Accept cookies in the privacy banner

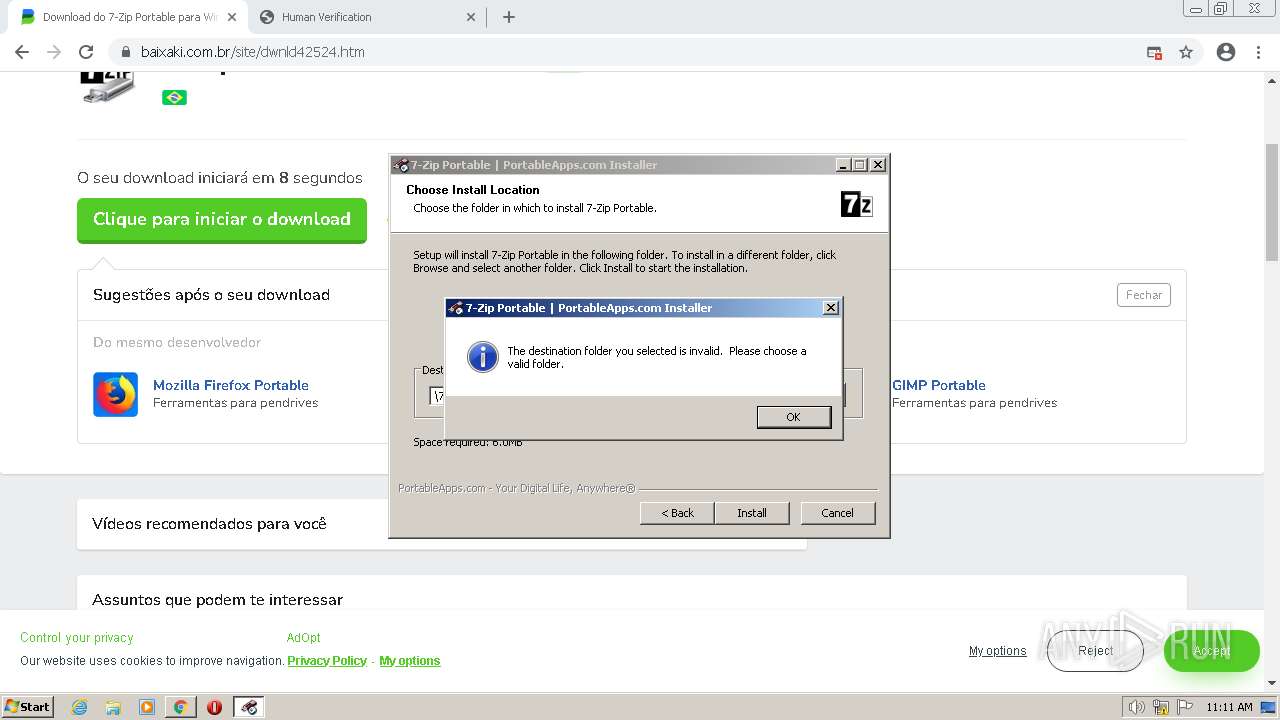click(x=1211, y=651)
